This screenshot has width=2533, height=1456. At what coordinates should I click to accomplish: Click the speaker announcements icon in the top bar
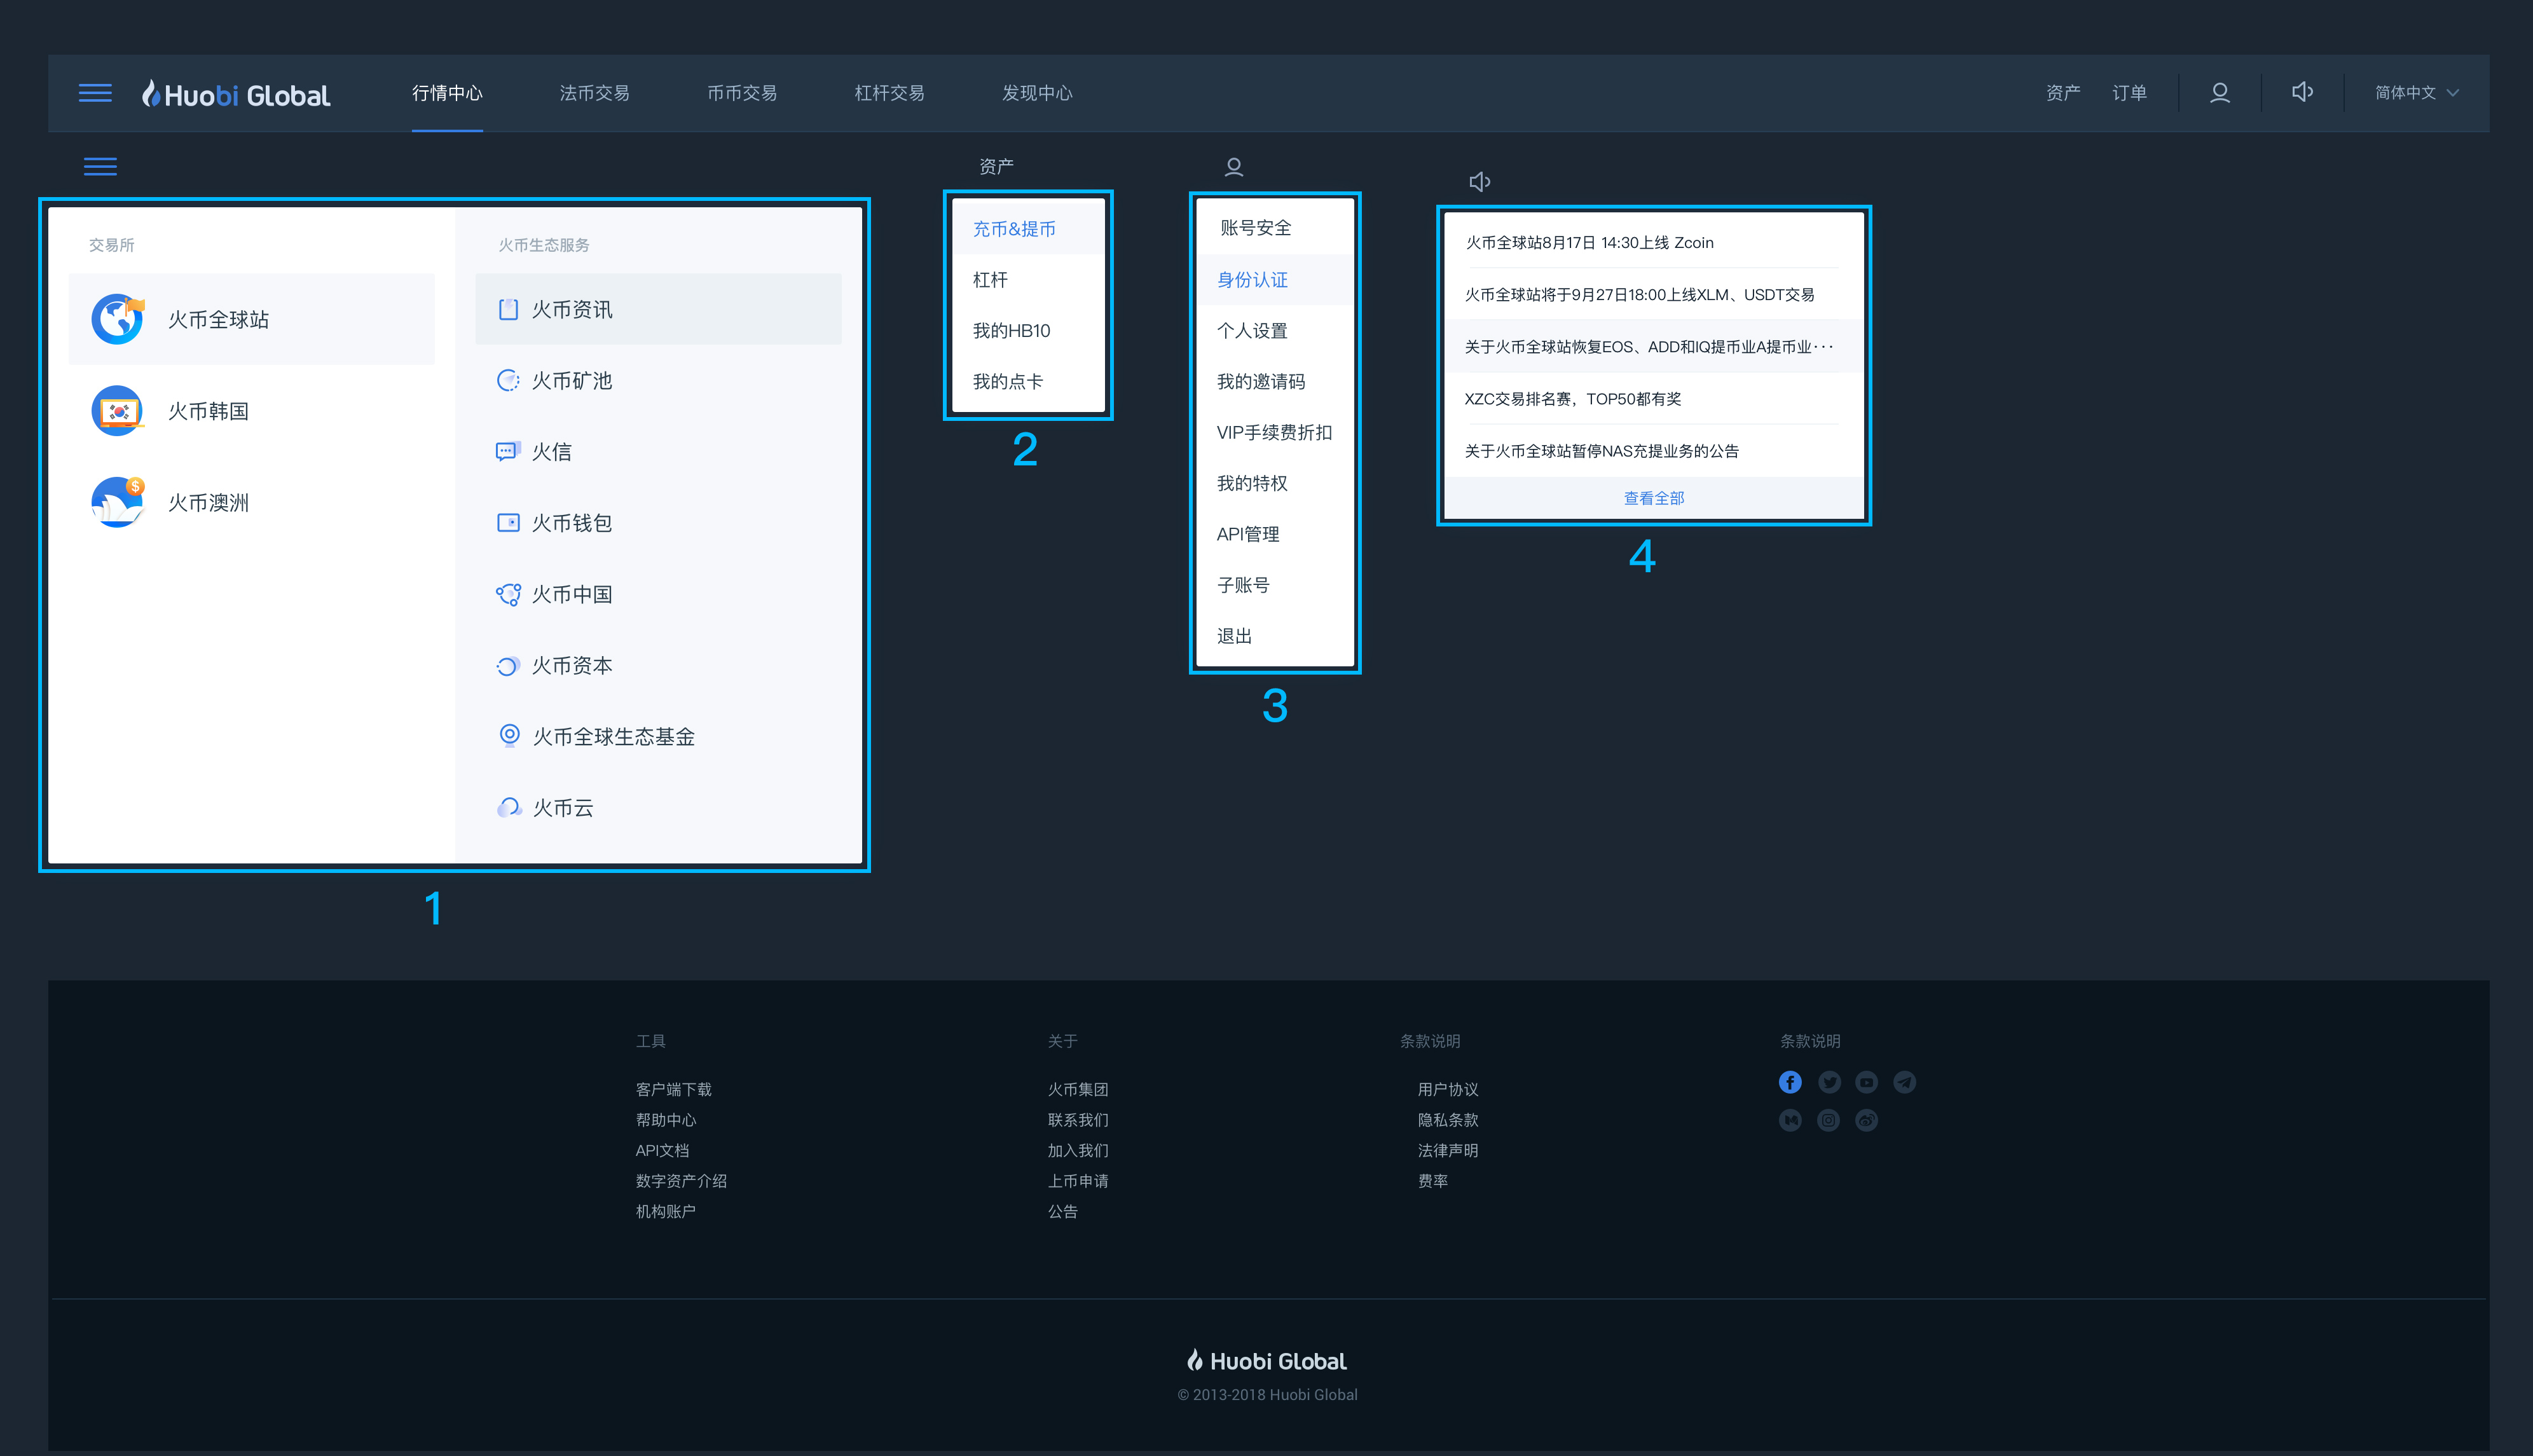[x=2302, y=92]
